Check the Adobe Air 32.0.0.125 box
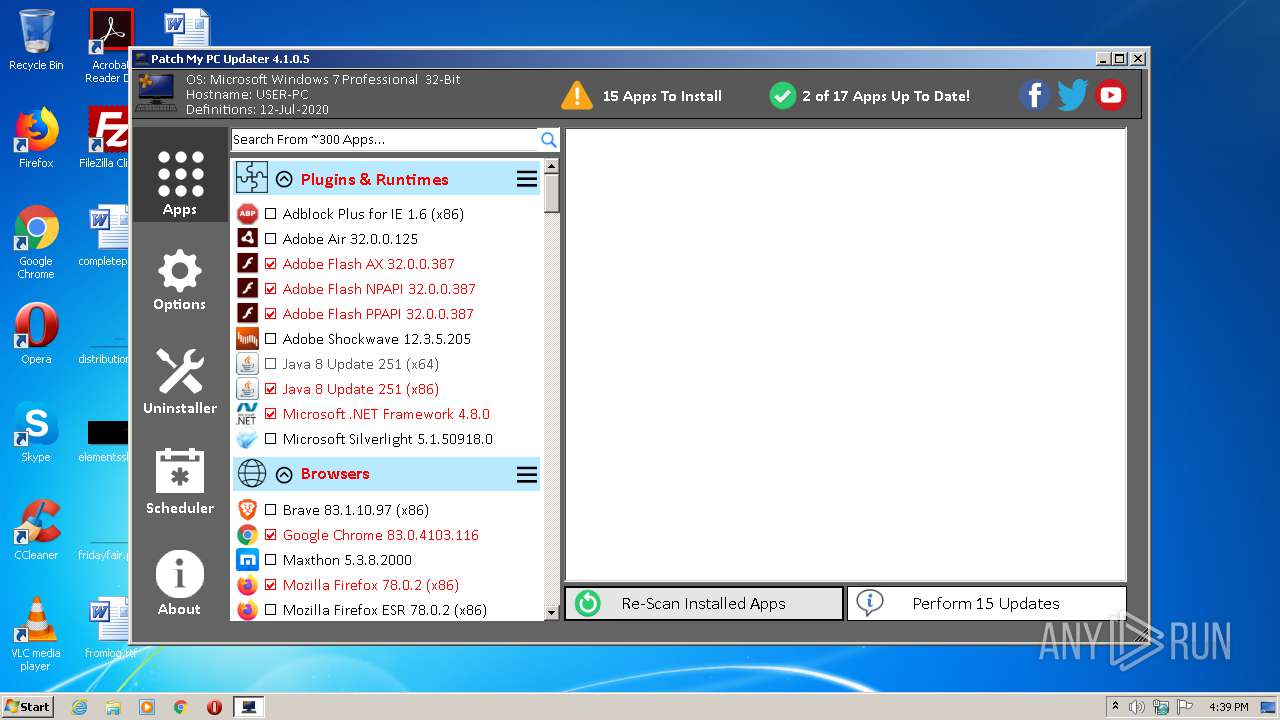The height and width of the screenshot is (720, 1280). click(270, 239)
